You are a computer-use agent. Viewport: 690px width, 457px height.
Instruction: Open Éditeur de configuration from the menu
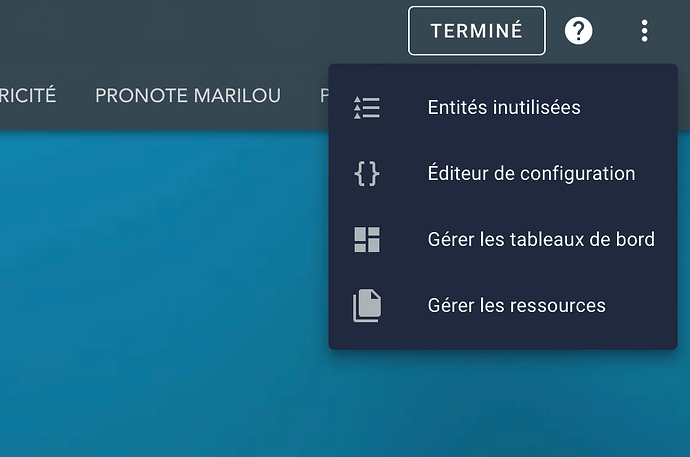point(503,173)
